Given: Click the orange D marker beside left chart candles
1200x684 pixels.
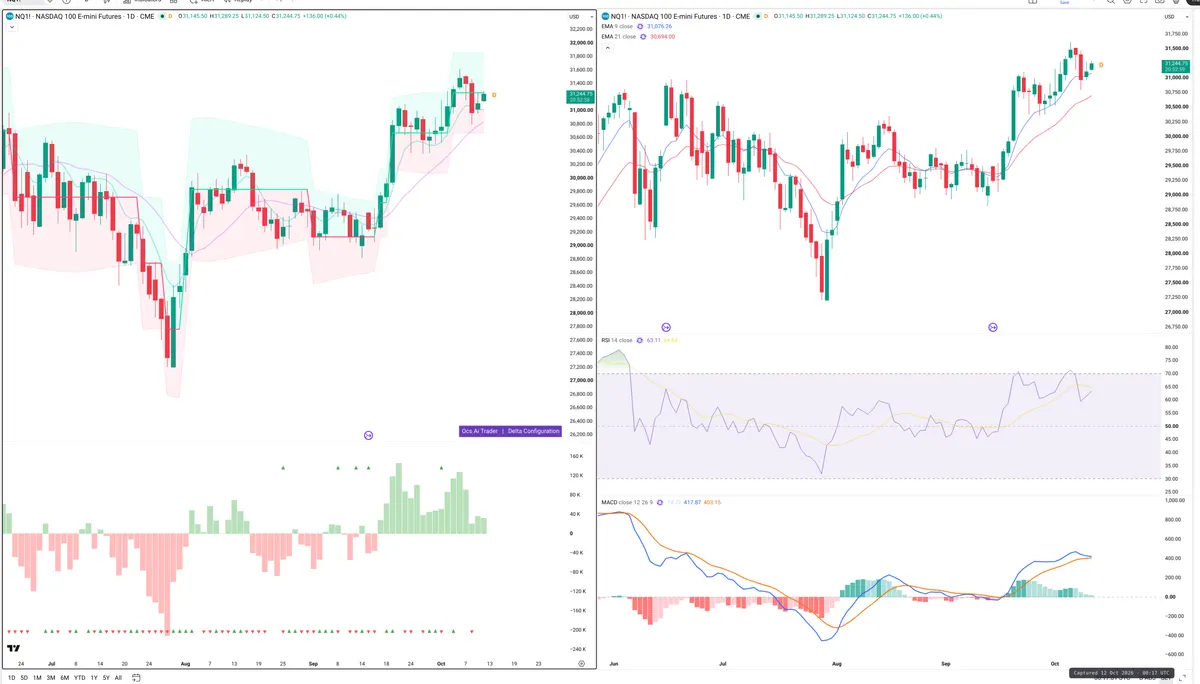Looking at the screenshot, I should point(494,95).
